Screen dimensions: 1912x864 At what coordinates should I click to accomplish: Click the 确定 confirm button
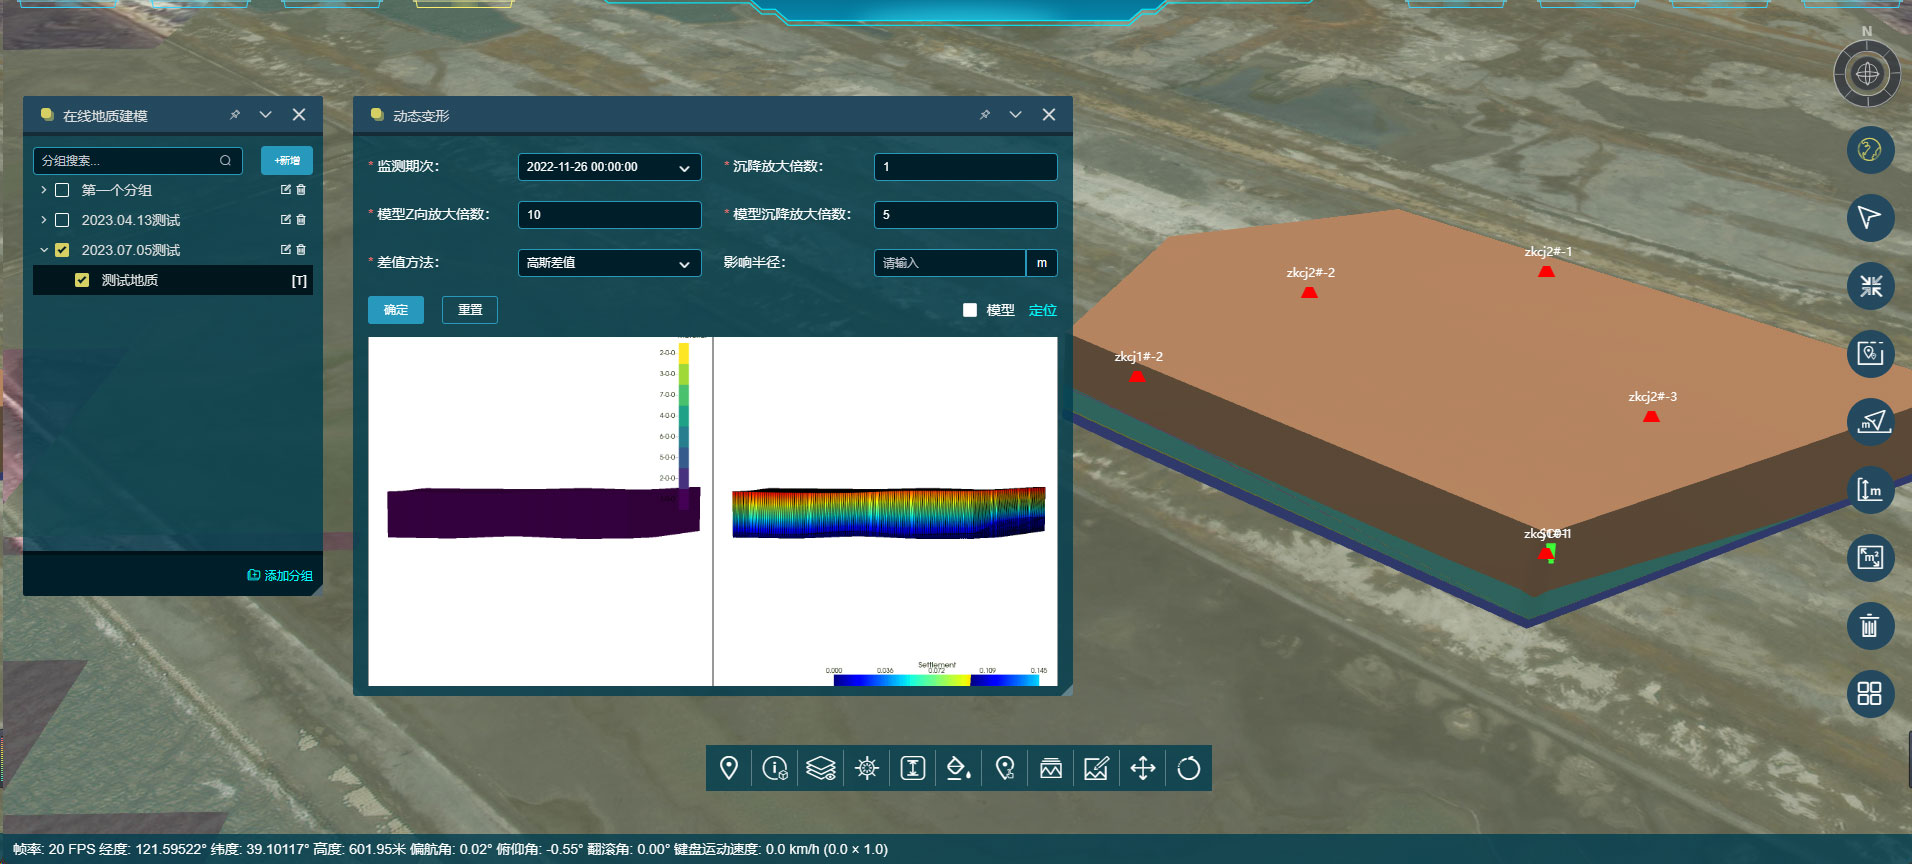(396, 310)
